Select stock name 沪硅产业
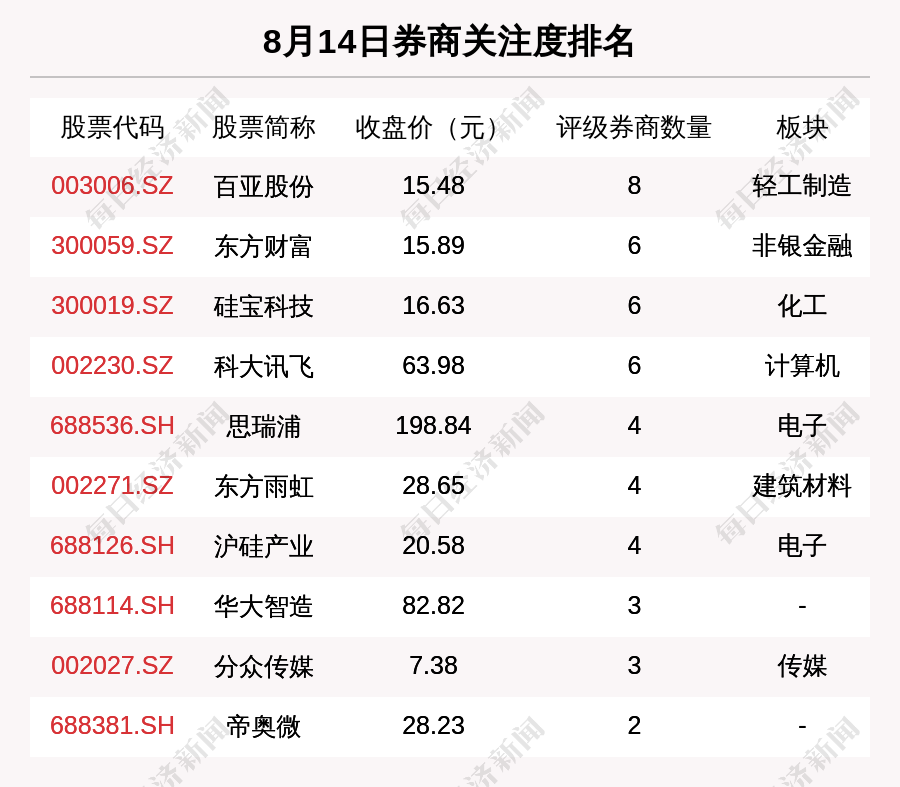Viewport: 900px width, 787px height. coord(263,546)
